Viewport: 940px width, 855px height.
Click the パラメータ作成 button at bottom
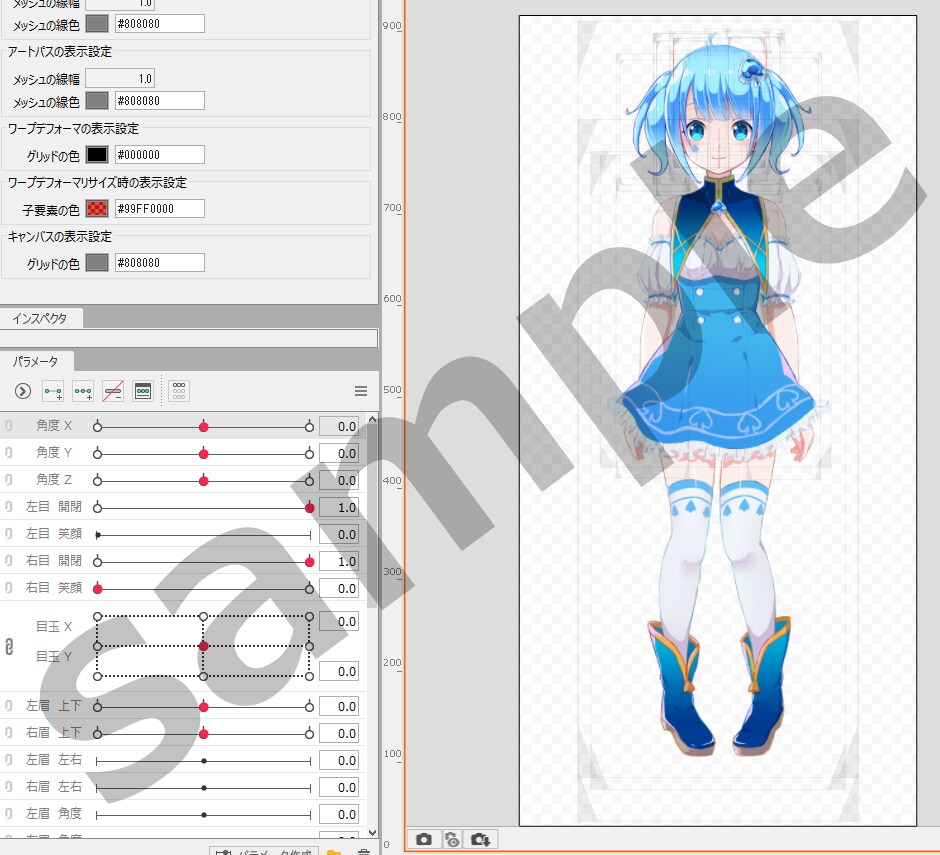(x=264, y=851)
